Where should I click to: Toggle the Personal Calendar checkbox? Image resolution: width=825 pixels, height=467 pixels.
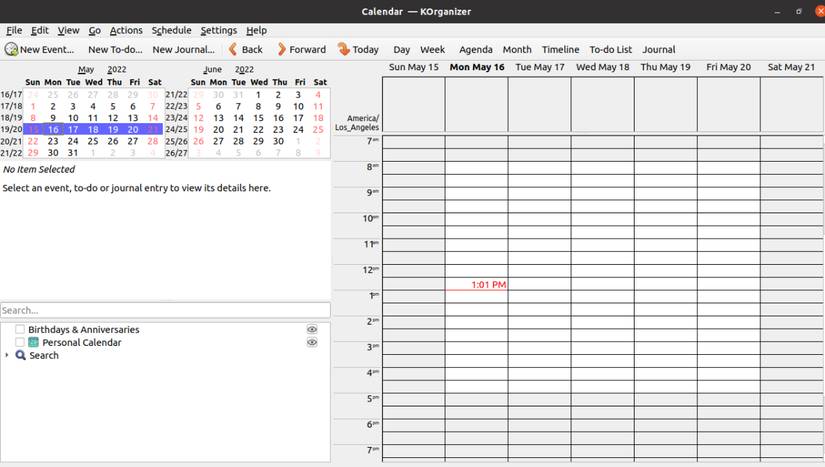(x=20, y=342)
